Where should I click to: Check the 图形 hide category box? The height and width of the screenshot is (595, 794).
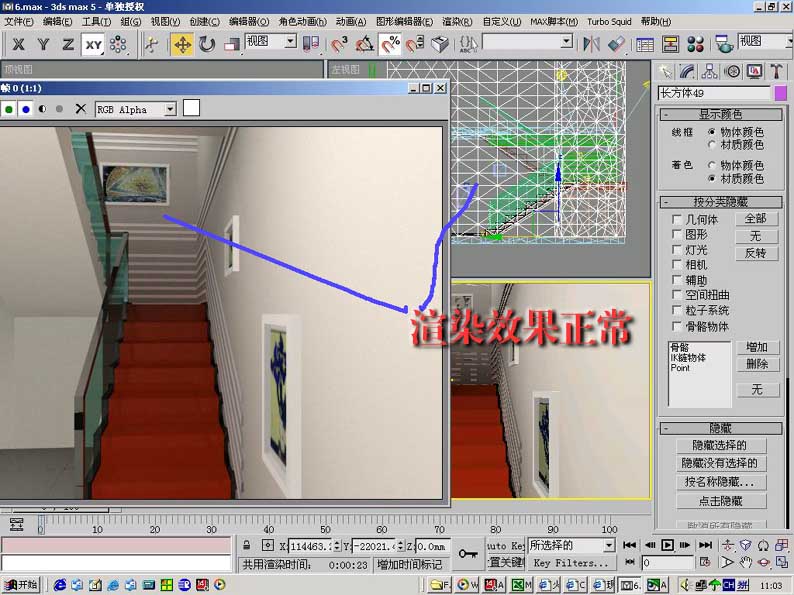(676, 234)
